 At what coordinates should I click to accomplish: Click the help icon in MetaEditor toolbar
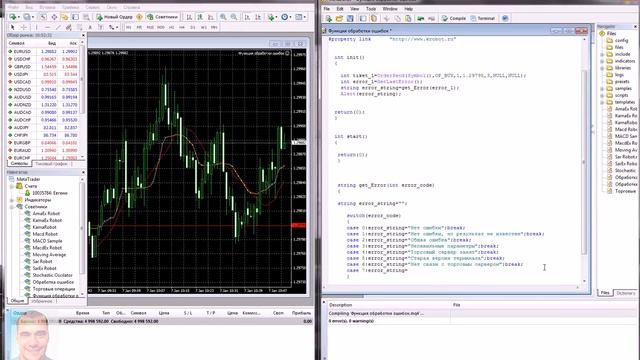[x=505, y=18]
